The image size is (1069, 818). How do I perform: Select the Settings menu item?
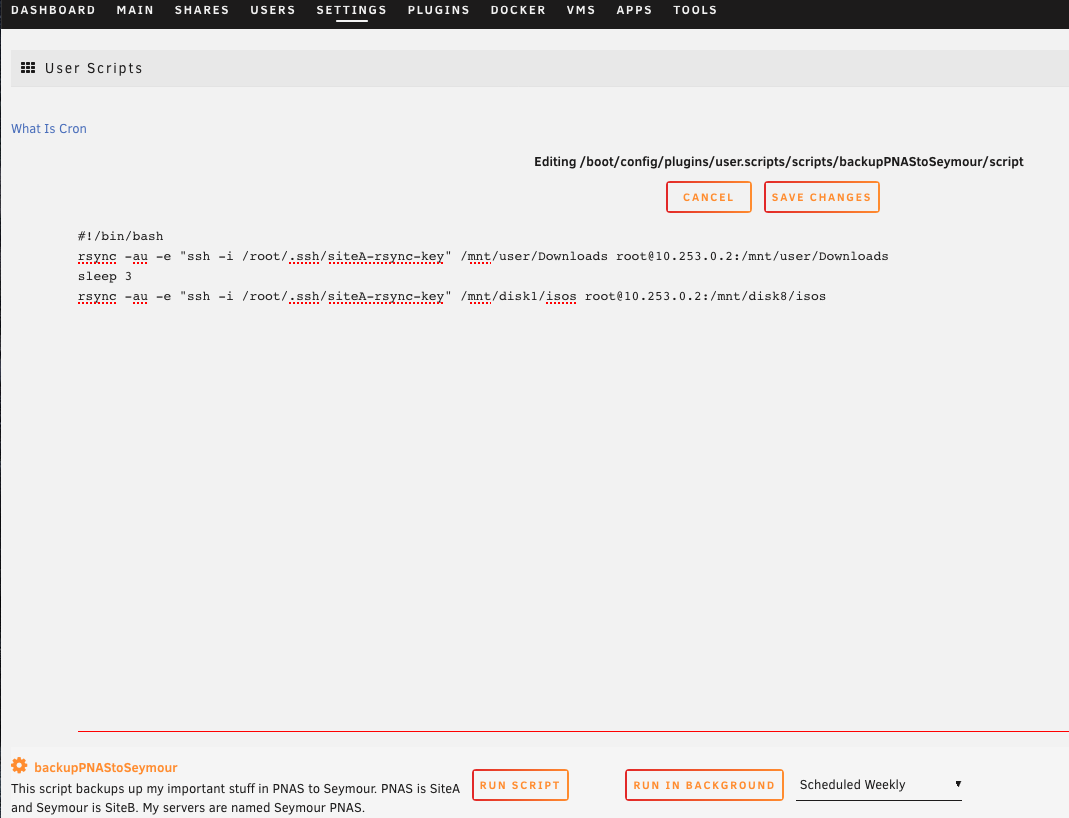351,10
